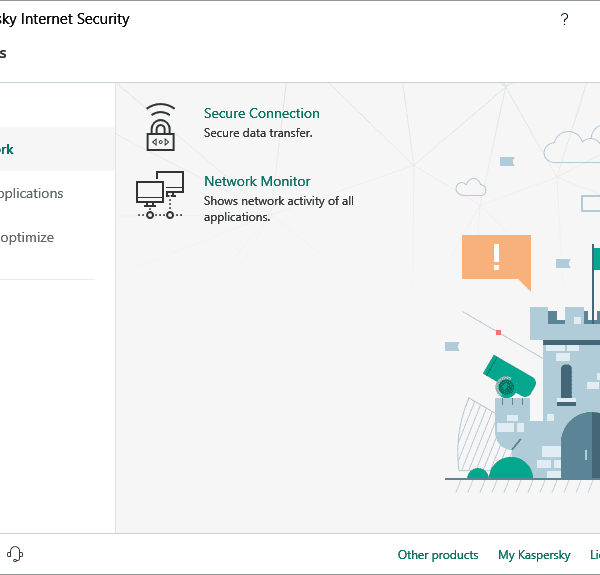Click the Internet Security window title
Screen dimensions: 600x575
(65, 19)
